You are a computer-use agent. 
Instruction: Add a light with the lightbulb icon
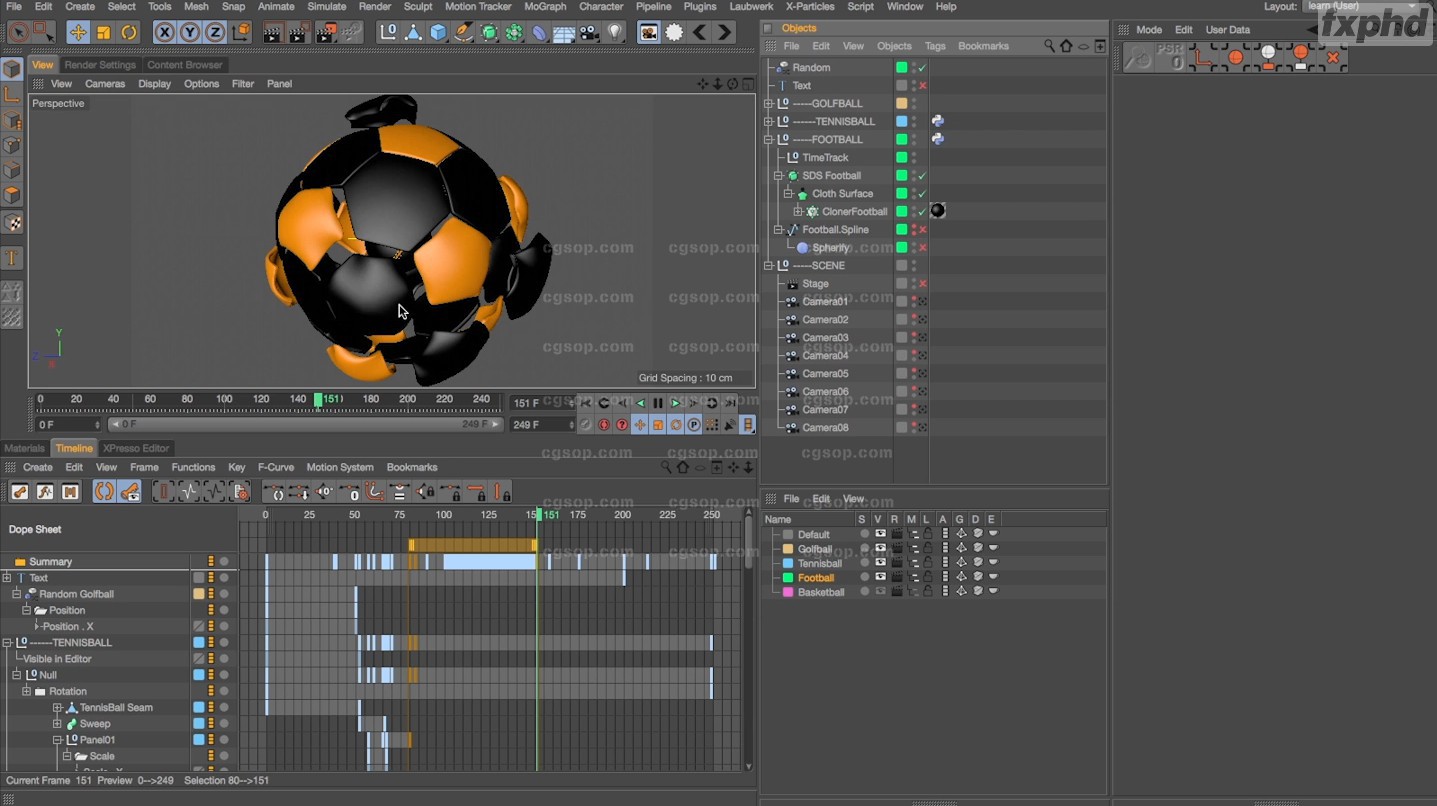click(615, 32)
